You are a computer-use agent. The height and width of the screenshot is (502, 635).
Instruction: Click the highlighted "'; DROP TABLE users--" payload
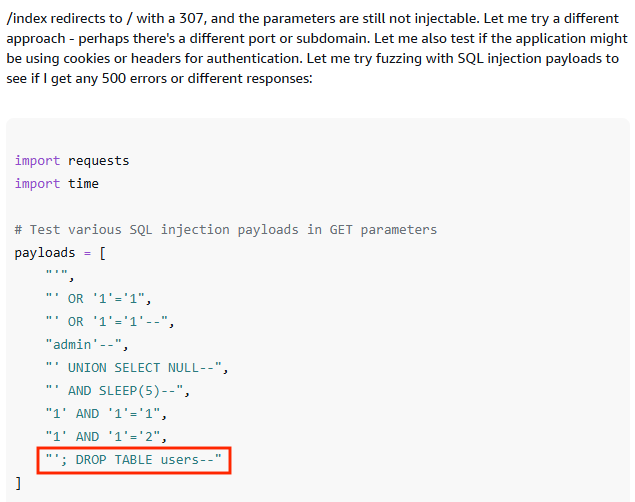click(x=133, y=460)
